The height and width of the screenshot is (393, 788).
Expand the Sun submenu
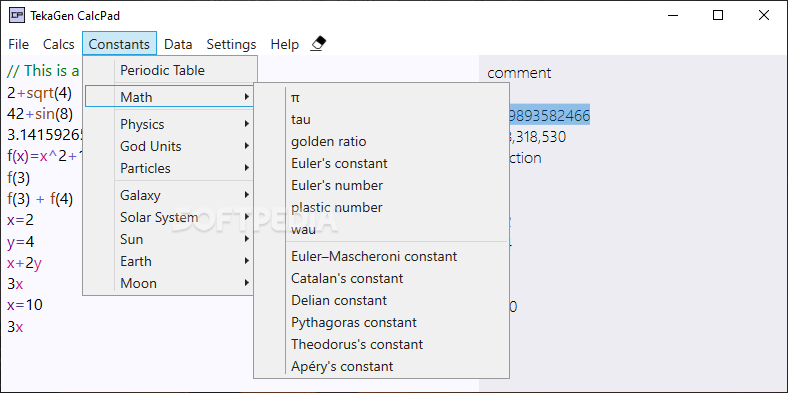170,239
